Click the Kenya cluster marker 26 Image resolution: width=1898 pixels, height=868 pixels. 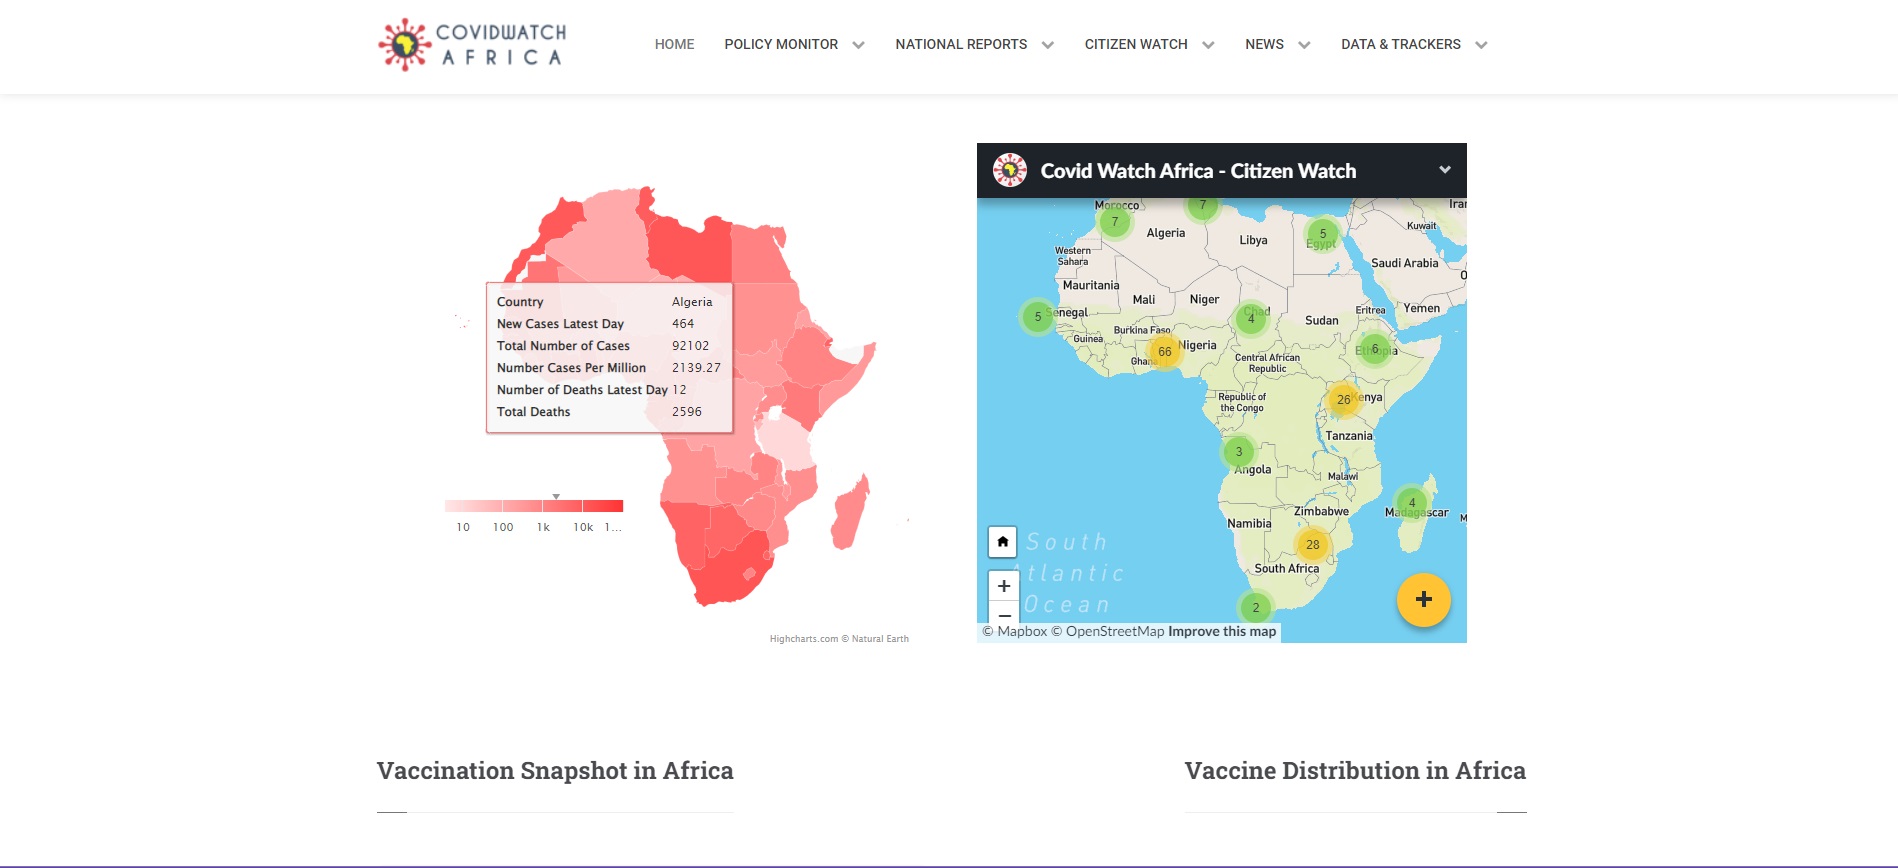[1343, 400]
